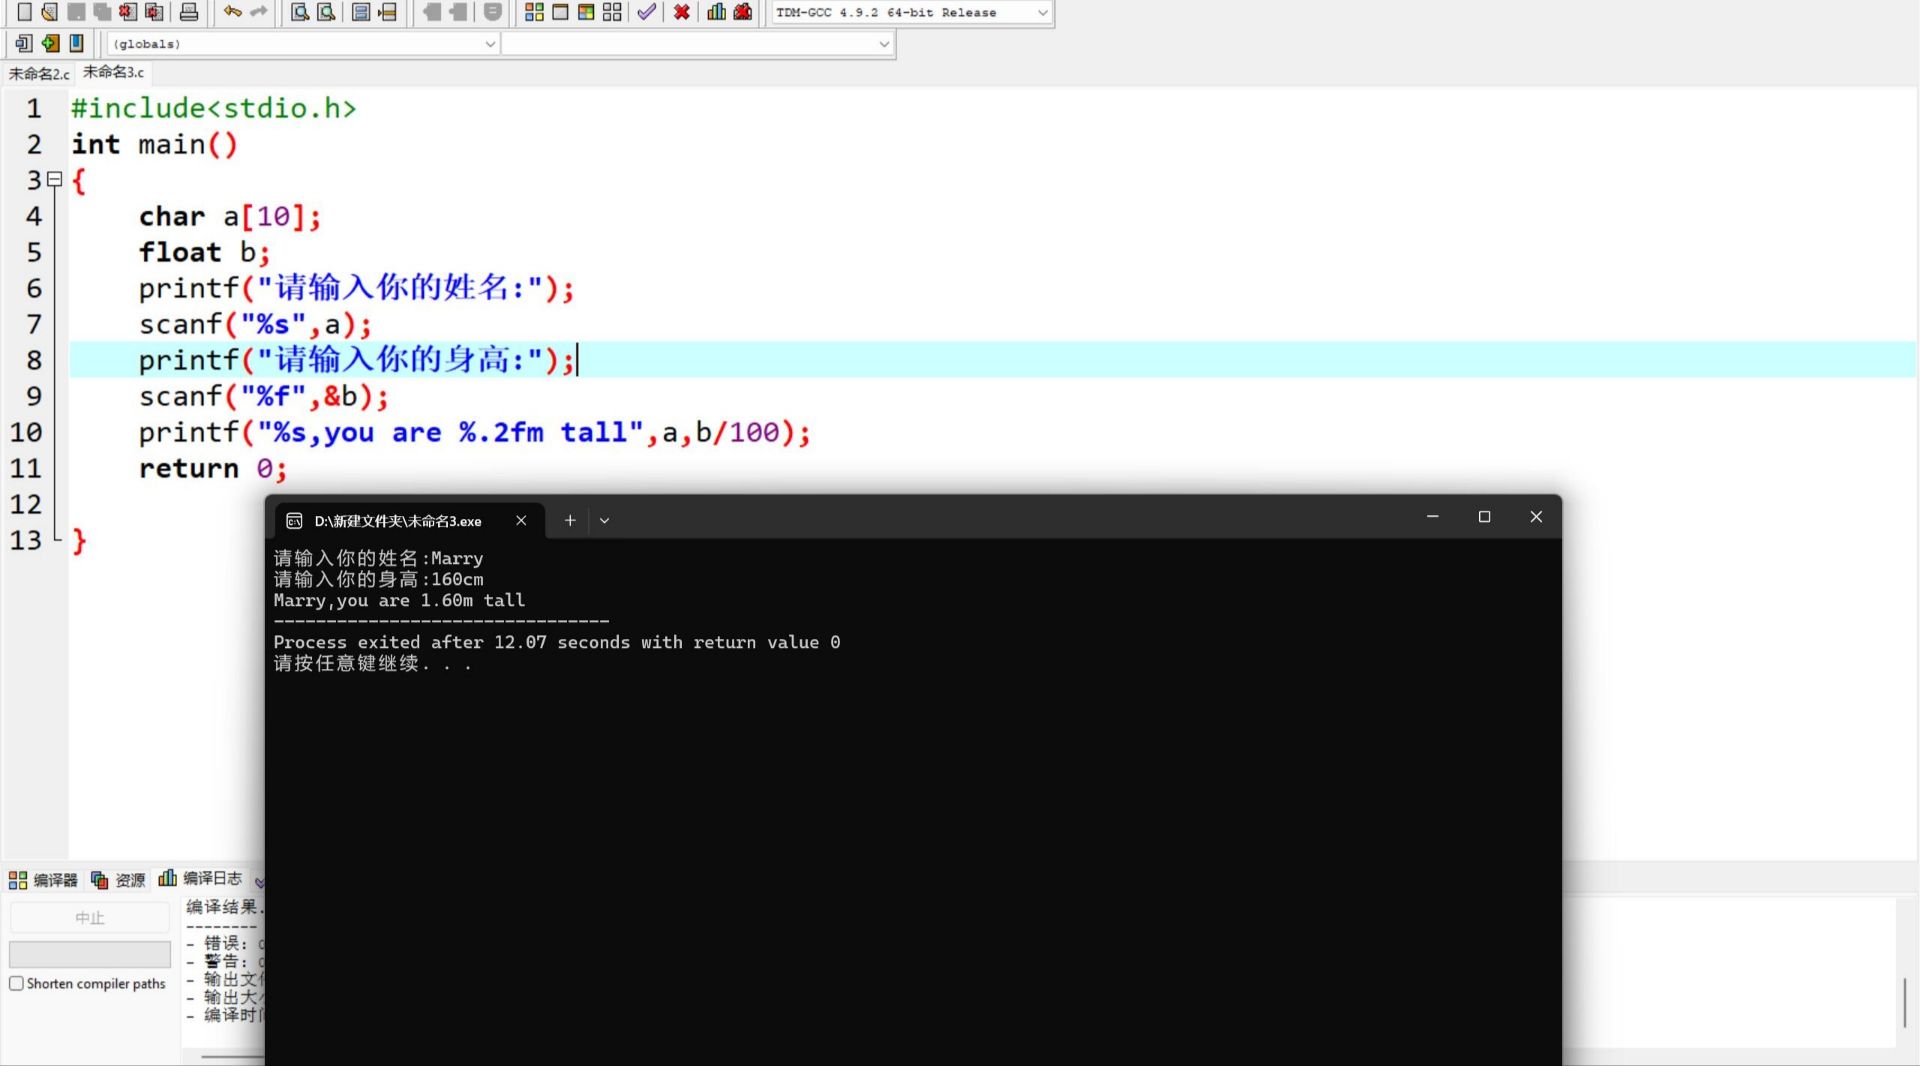Click the printf with '%.2fm tall' line
This screenshot has width=1920, height=1066.
click(475, 432)
